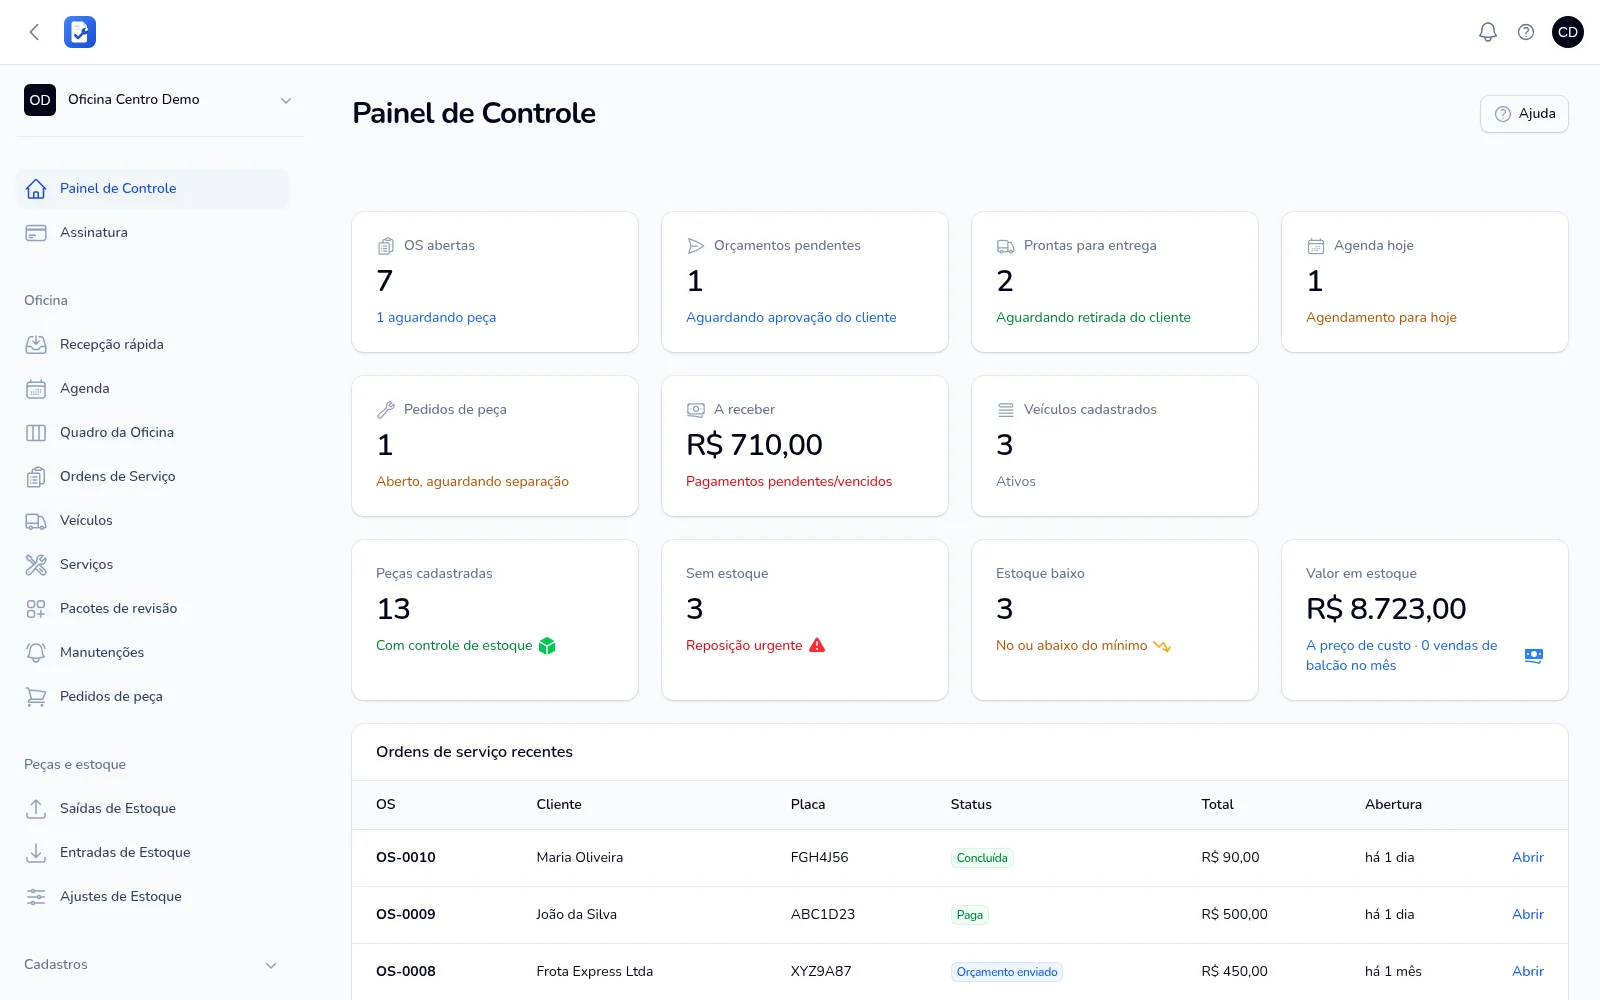Click the Frota Express Ltda client name
The width and height of the screenshot is (1600, 1000).
pyautogui.click(x=594, y=971)
